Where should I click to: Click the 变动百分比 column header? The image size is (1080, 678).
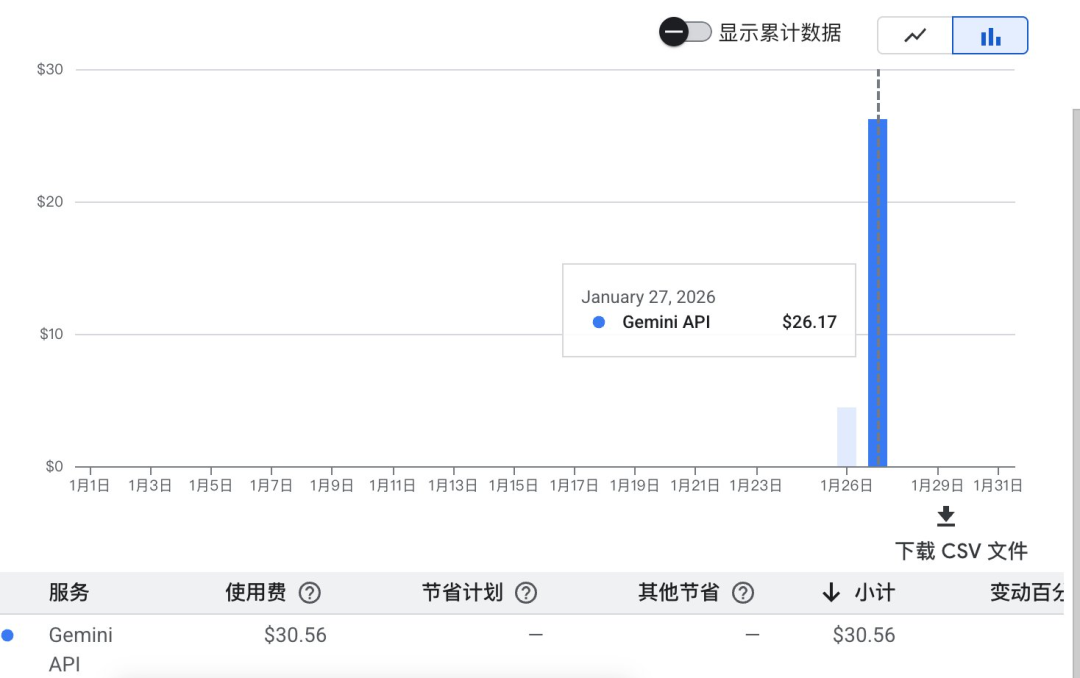coord(1027,593)
